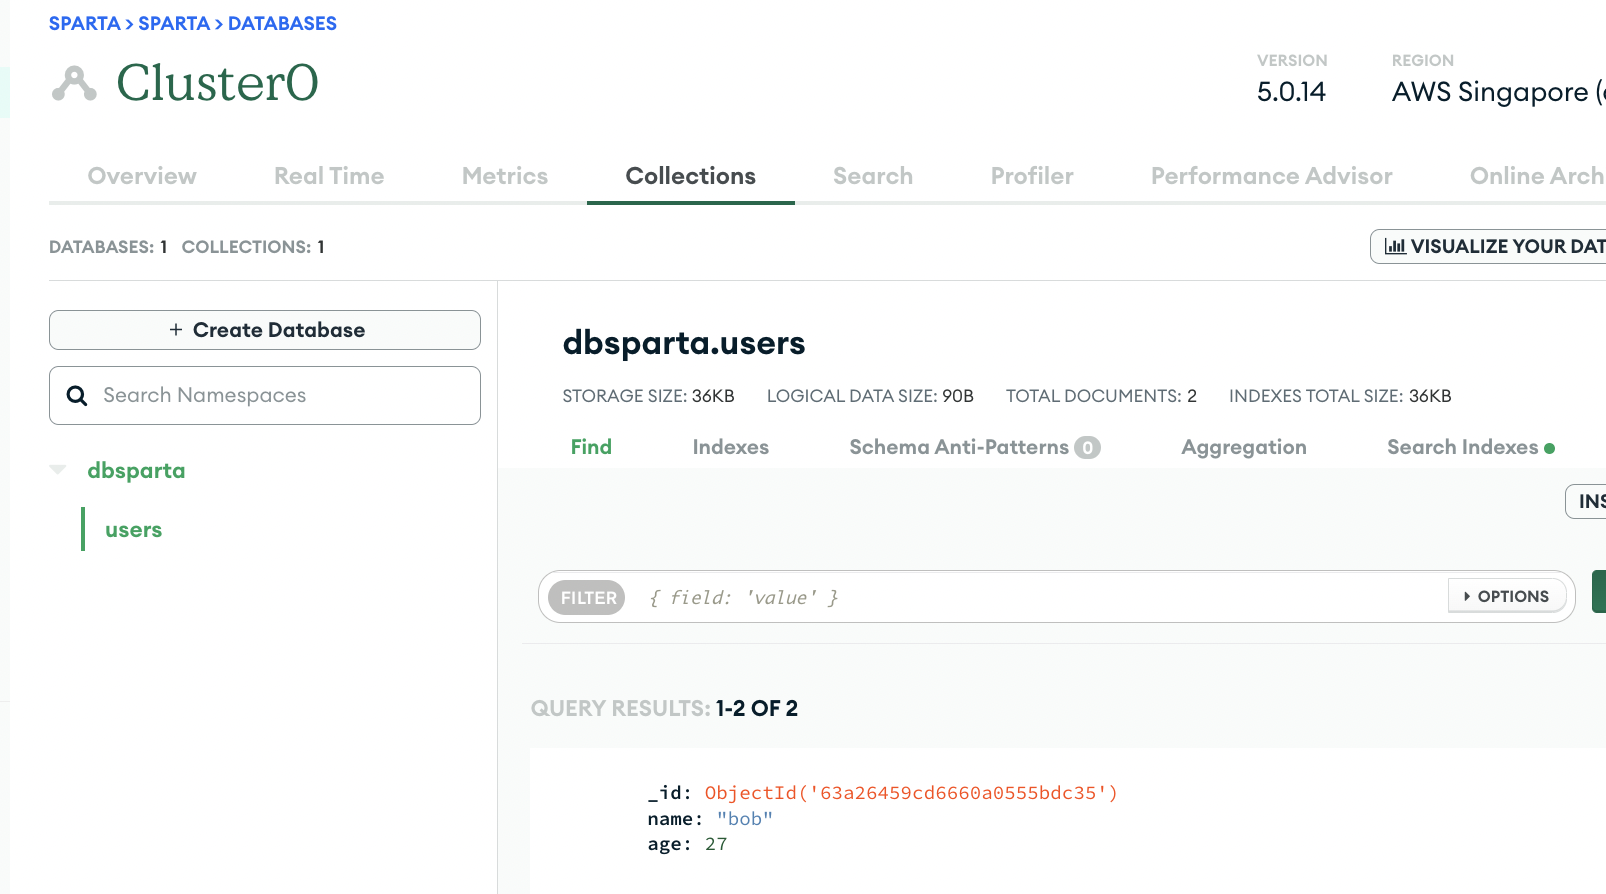Select the Collections tab
This screenshot has width=1606, height=894.
[x=691, y=176]
